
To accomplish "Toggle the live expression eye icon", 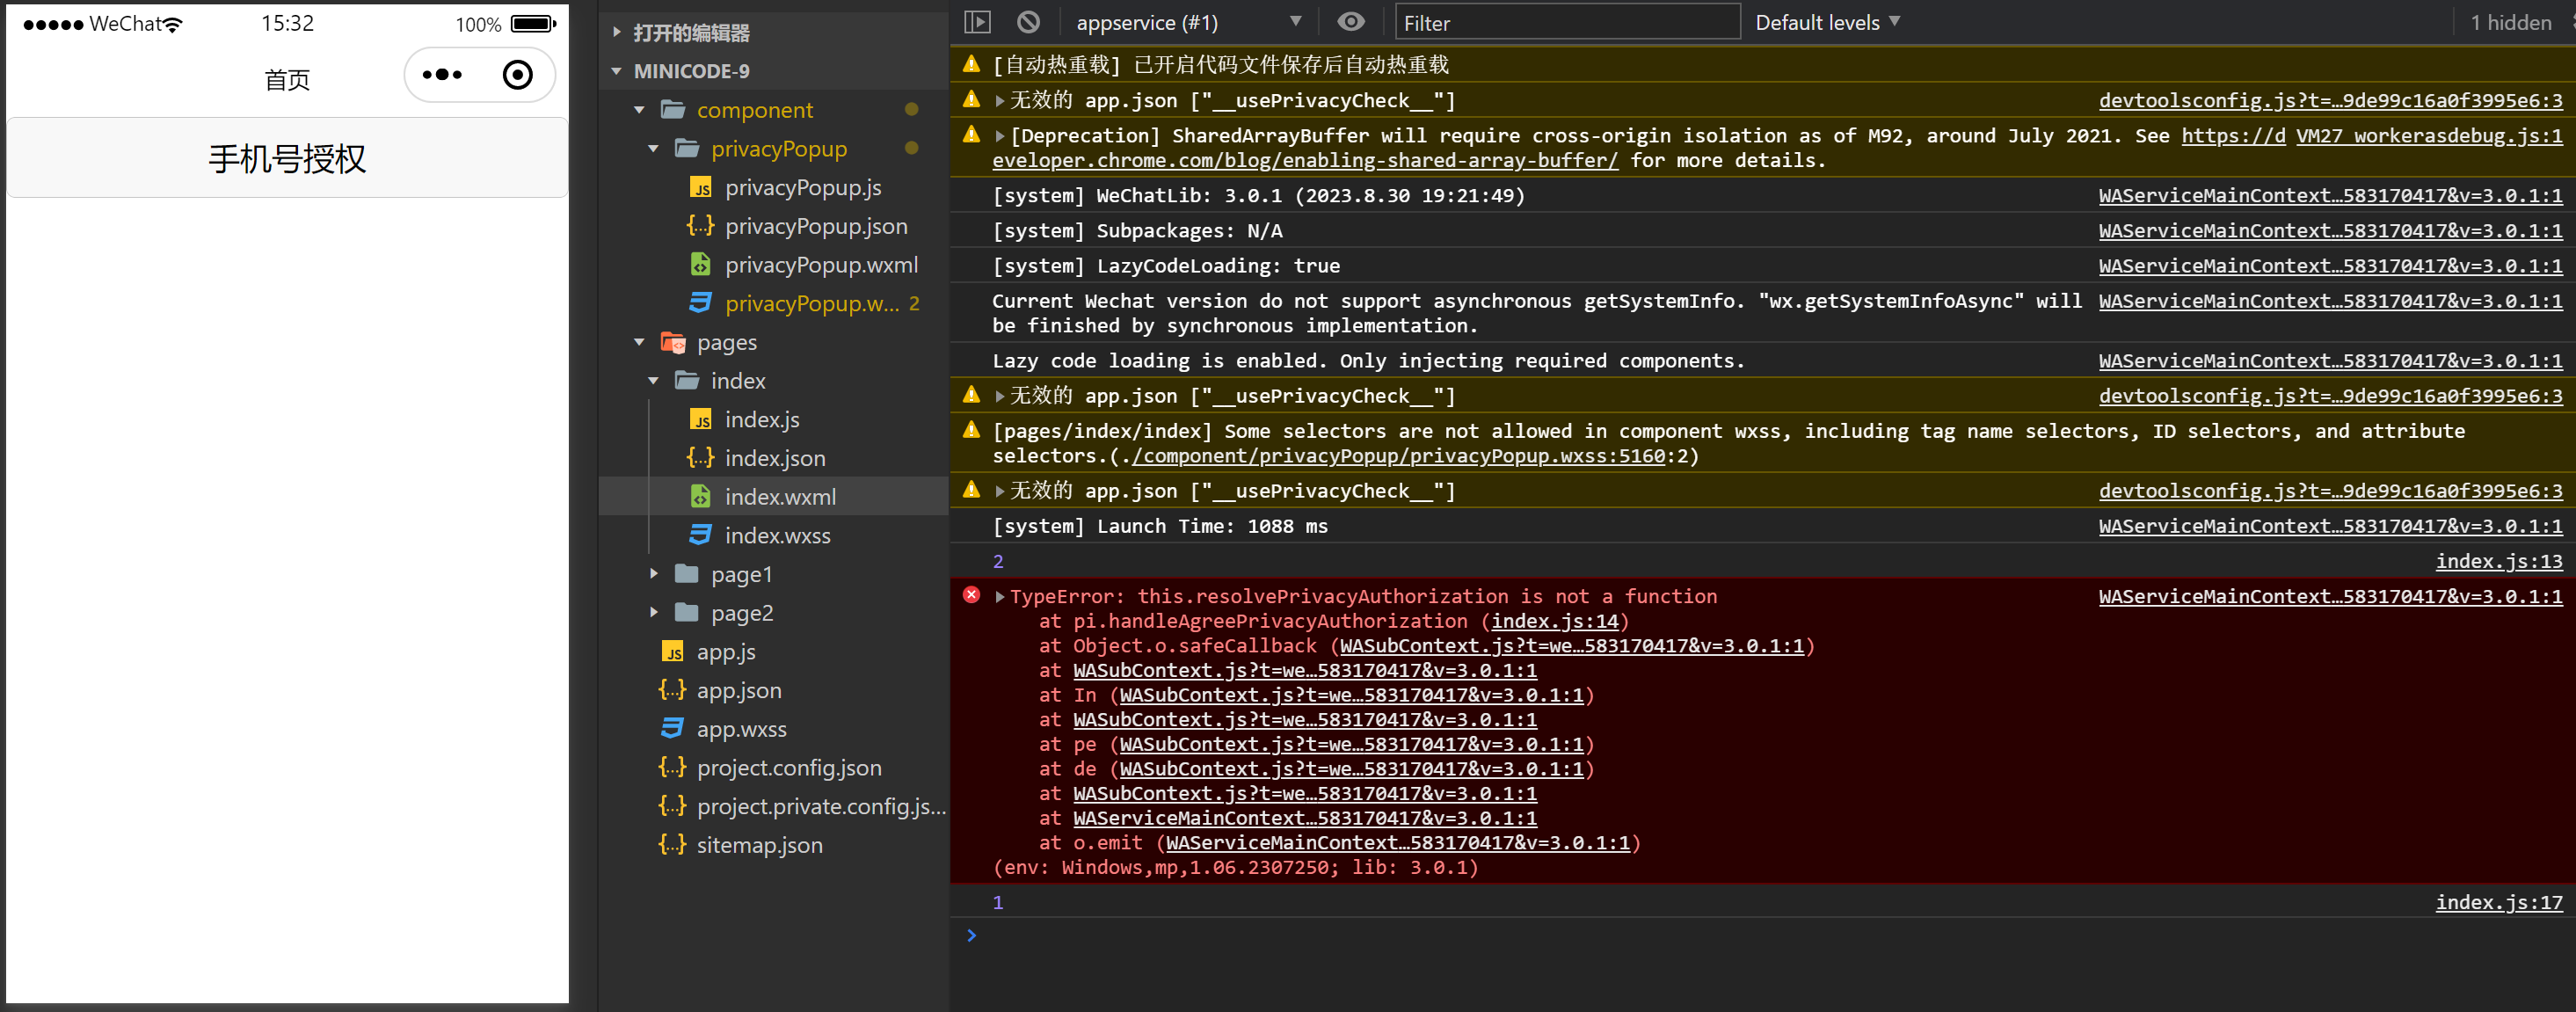I will coord(1350,22).
